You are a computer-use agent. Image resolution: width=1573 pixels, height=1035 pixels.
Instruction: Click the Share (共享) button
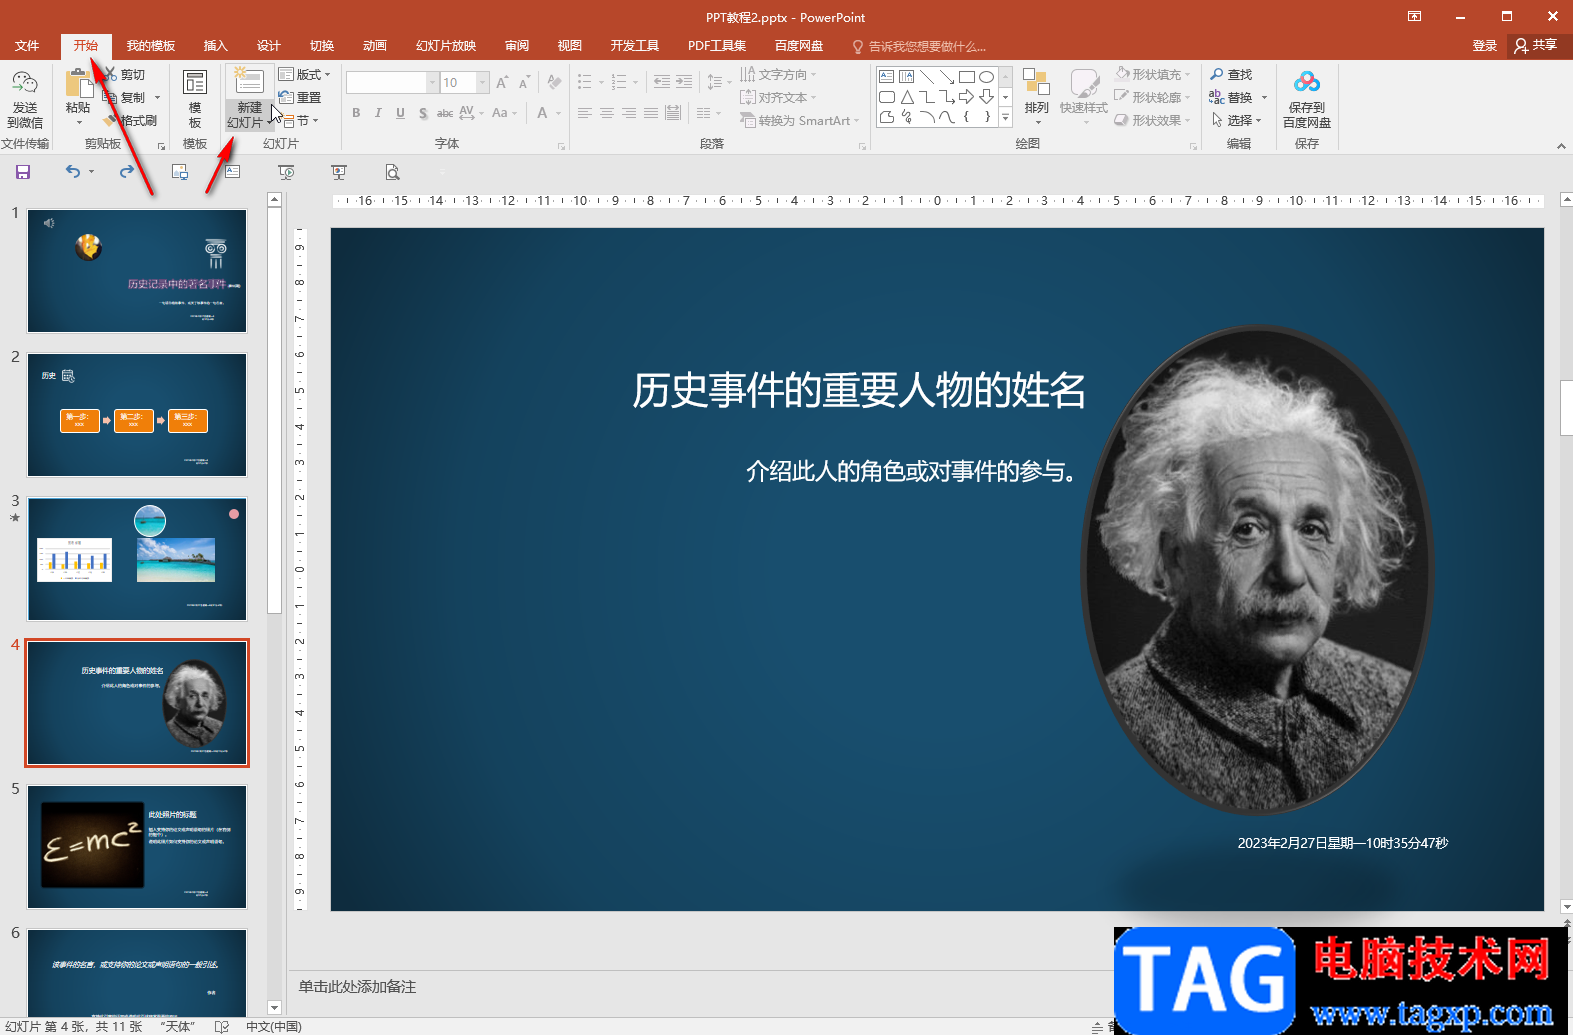click(1537, 46)
